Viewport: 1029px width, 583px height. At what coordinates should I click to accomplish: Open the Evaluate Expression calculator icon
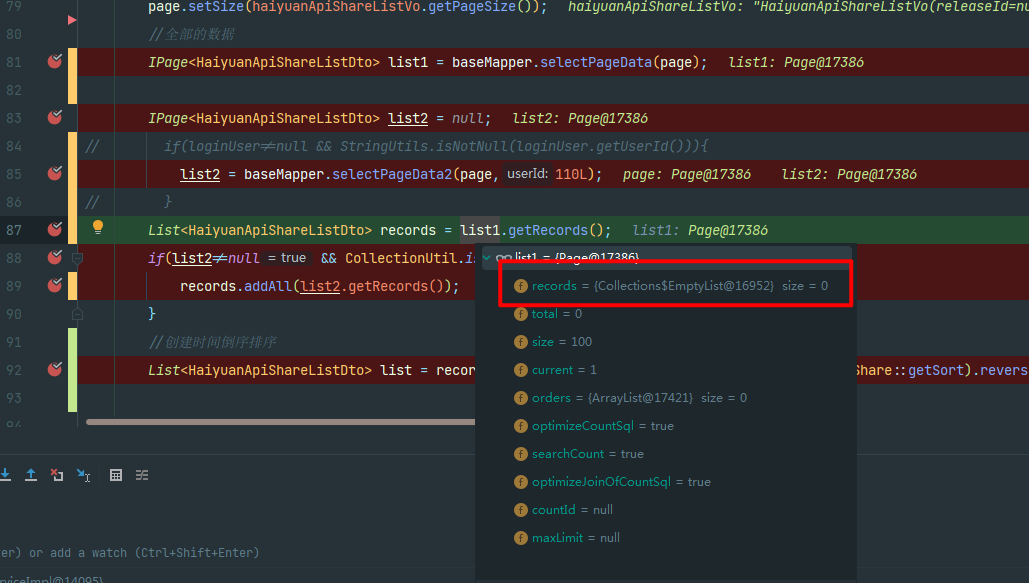coord(116,475)
